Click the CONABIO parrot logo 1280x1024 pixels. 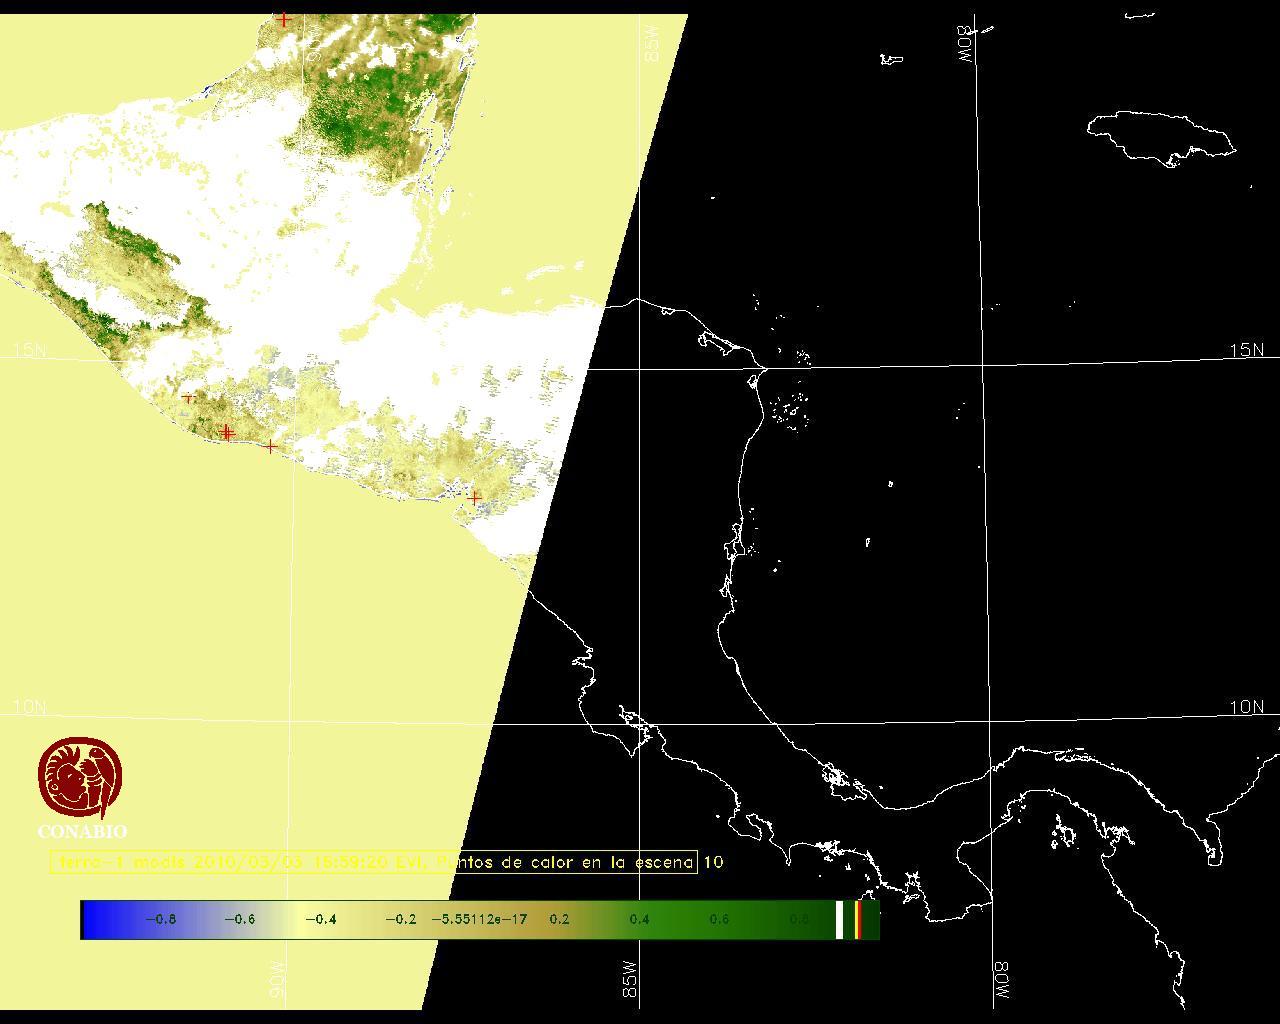(81, 777)
